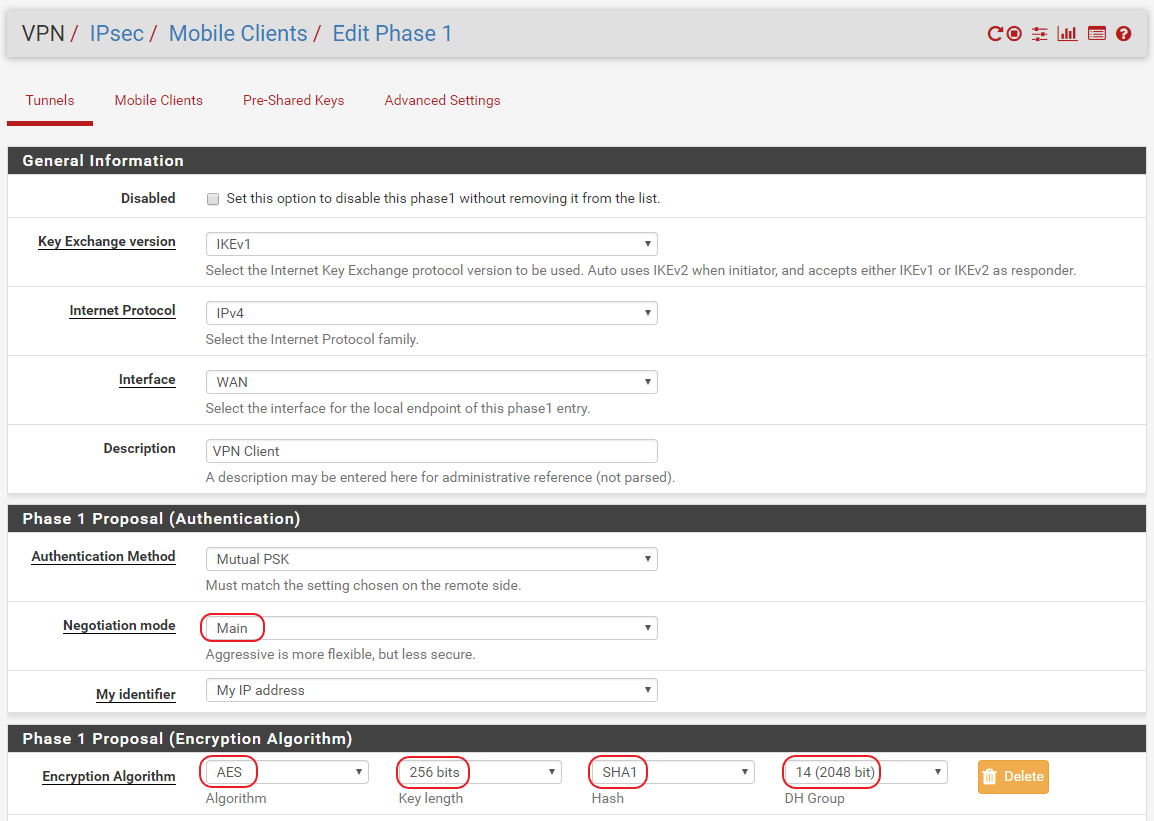Open the help question mark icon
The height and width of the screenshot is (821, 1154).
[1123, 33]
